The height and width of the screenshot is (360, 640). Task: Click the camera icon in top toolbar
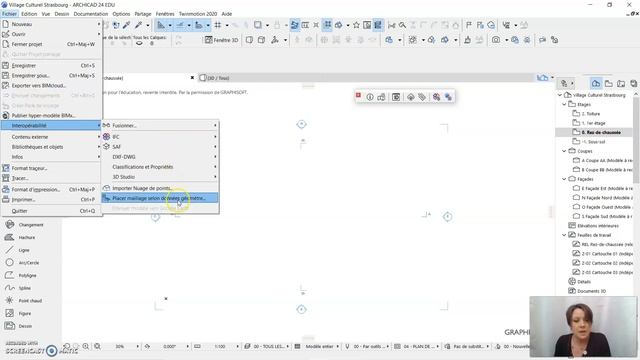(x=496, y=40)
